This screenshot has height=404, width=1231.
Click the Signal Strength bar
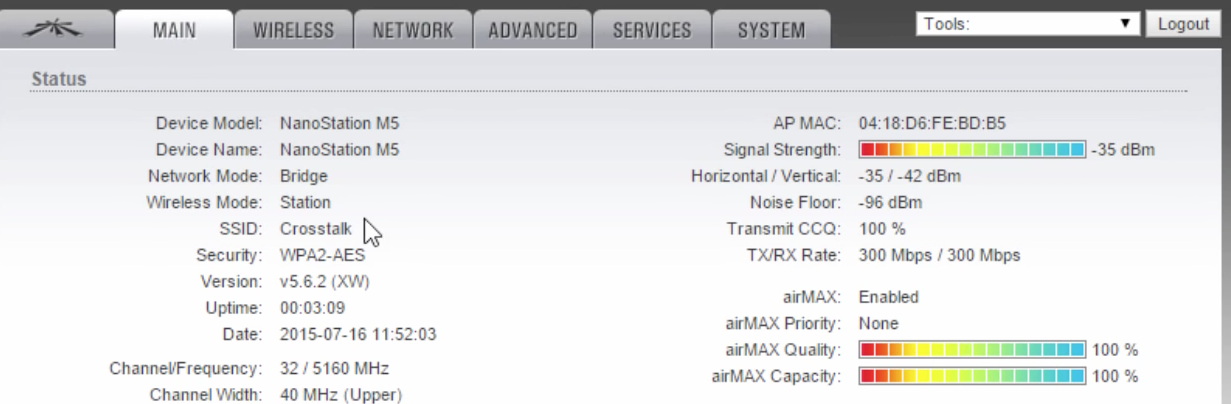point(972,150)
